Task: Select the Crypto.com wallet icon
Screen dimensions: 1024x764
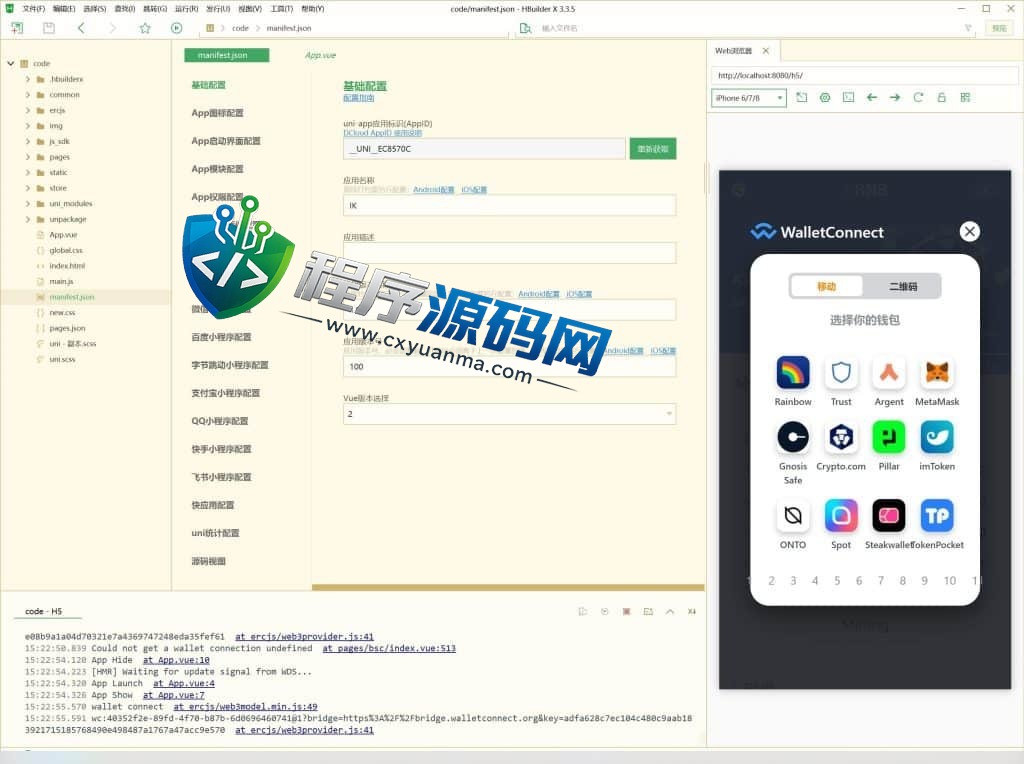Action: point(841,437)
